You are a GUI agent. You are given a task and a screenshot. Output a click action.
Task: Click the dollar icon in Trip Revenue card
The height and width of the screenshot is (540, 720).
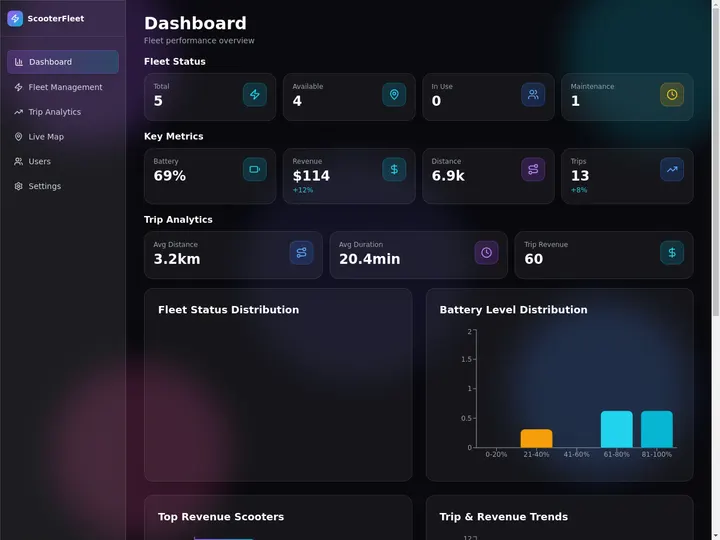coord(672,253)
